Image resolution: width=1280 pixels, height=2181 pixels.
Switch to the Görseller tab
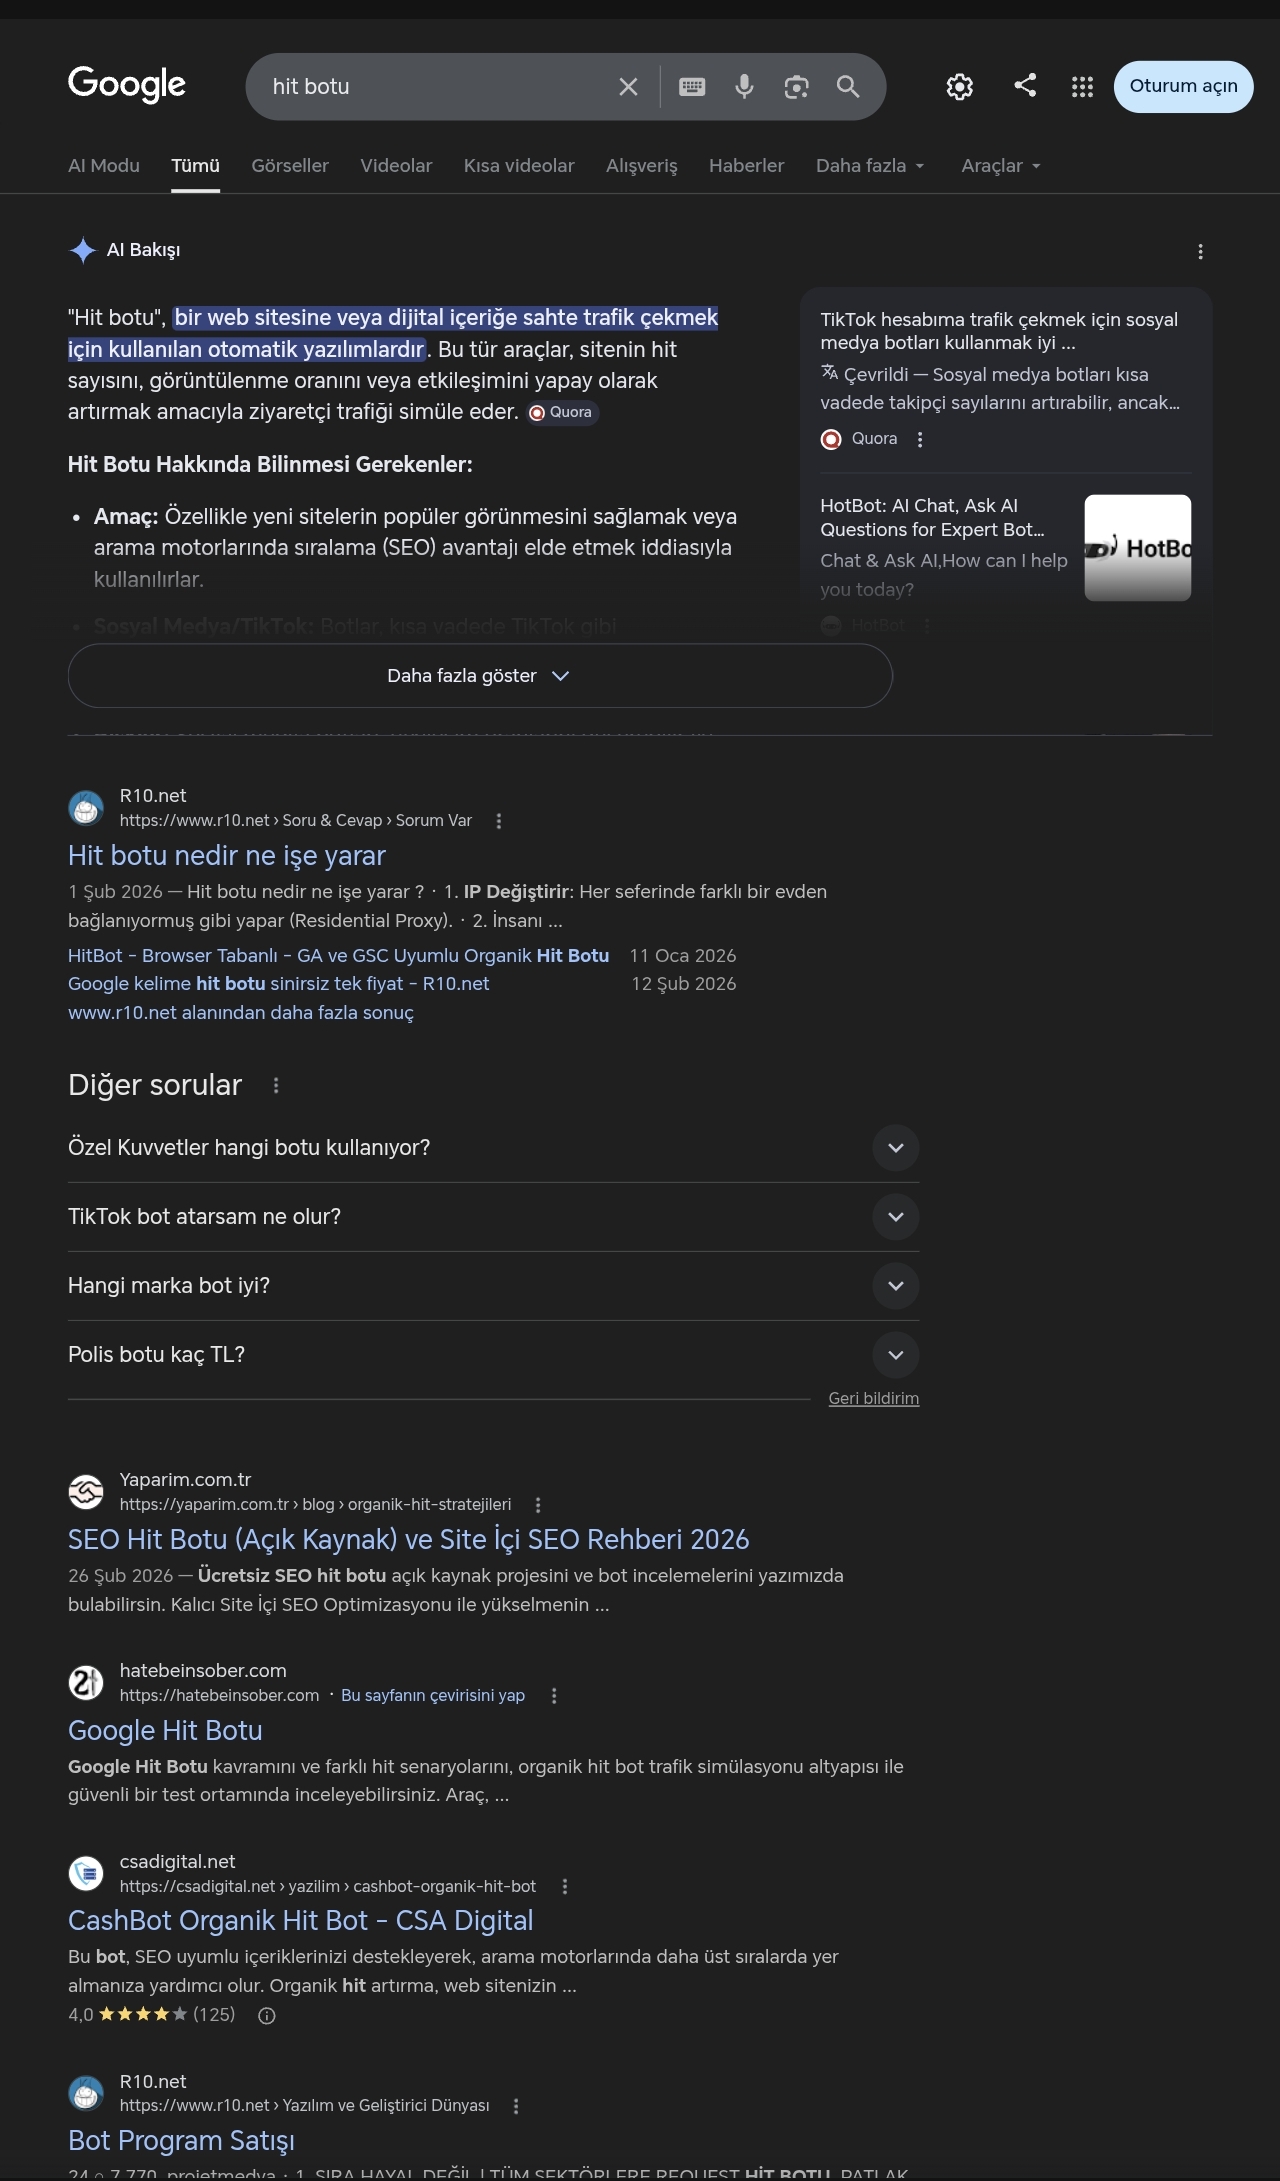(x=290, y=166)
